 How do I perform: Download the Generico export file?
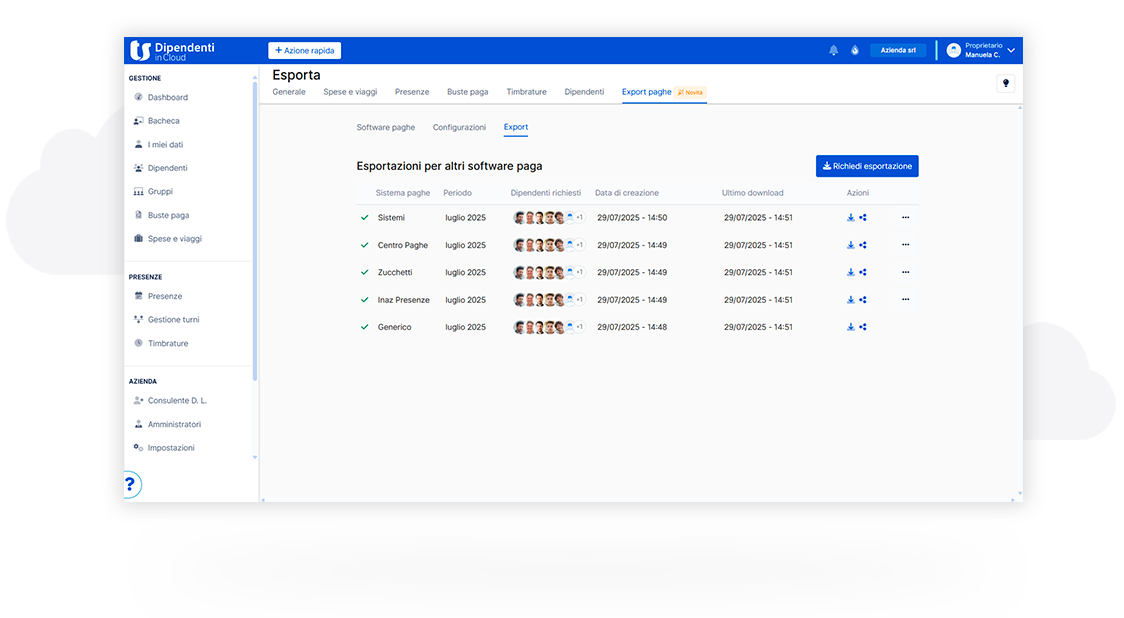(851, 327)
